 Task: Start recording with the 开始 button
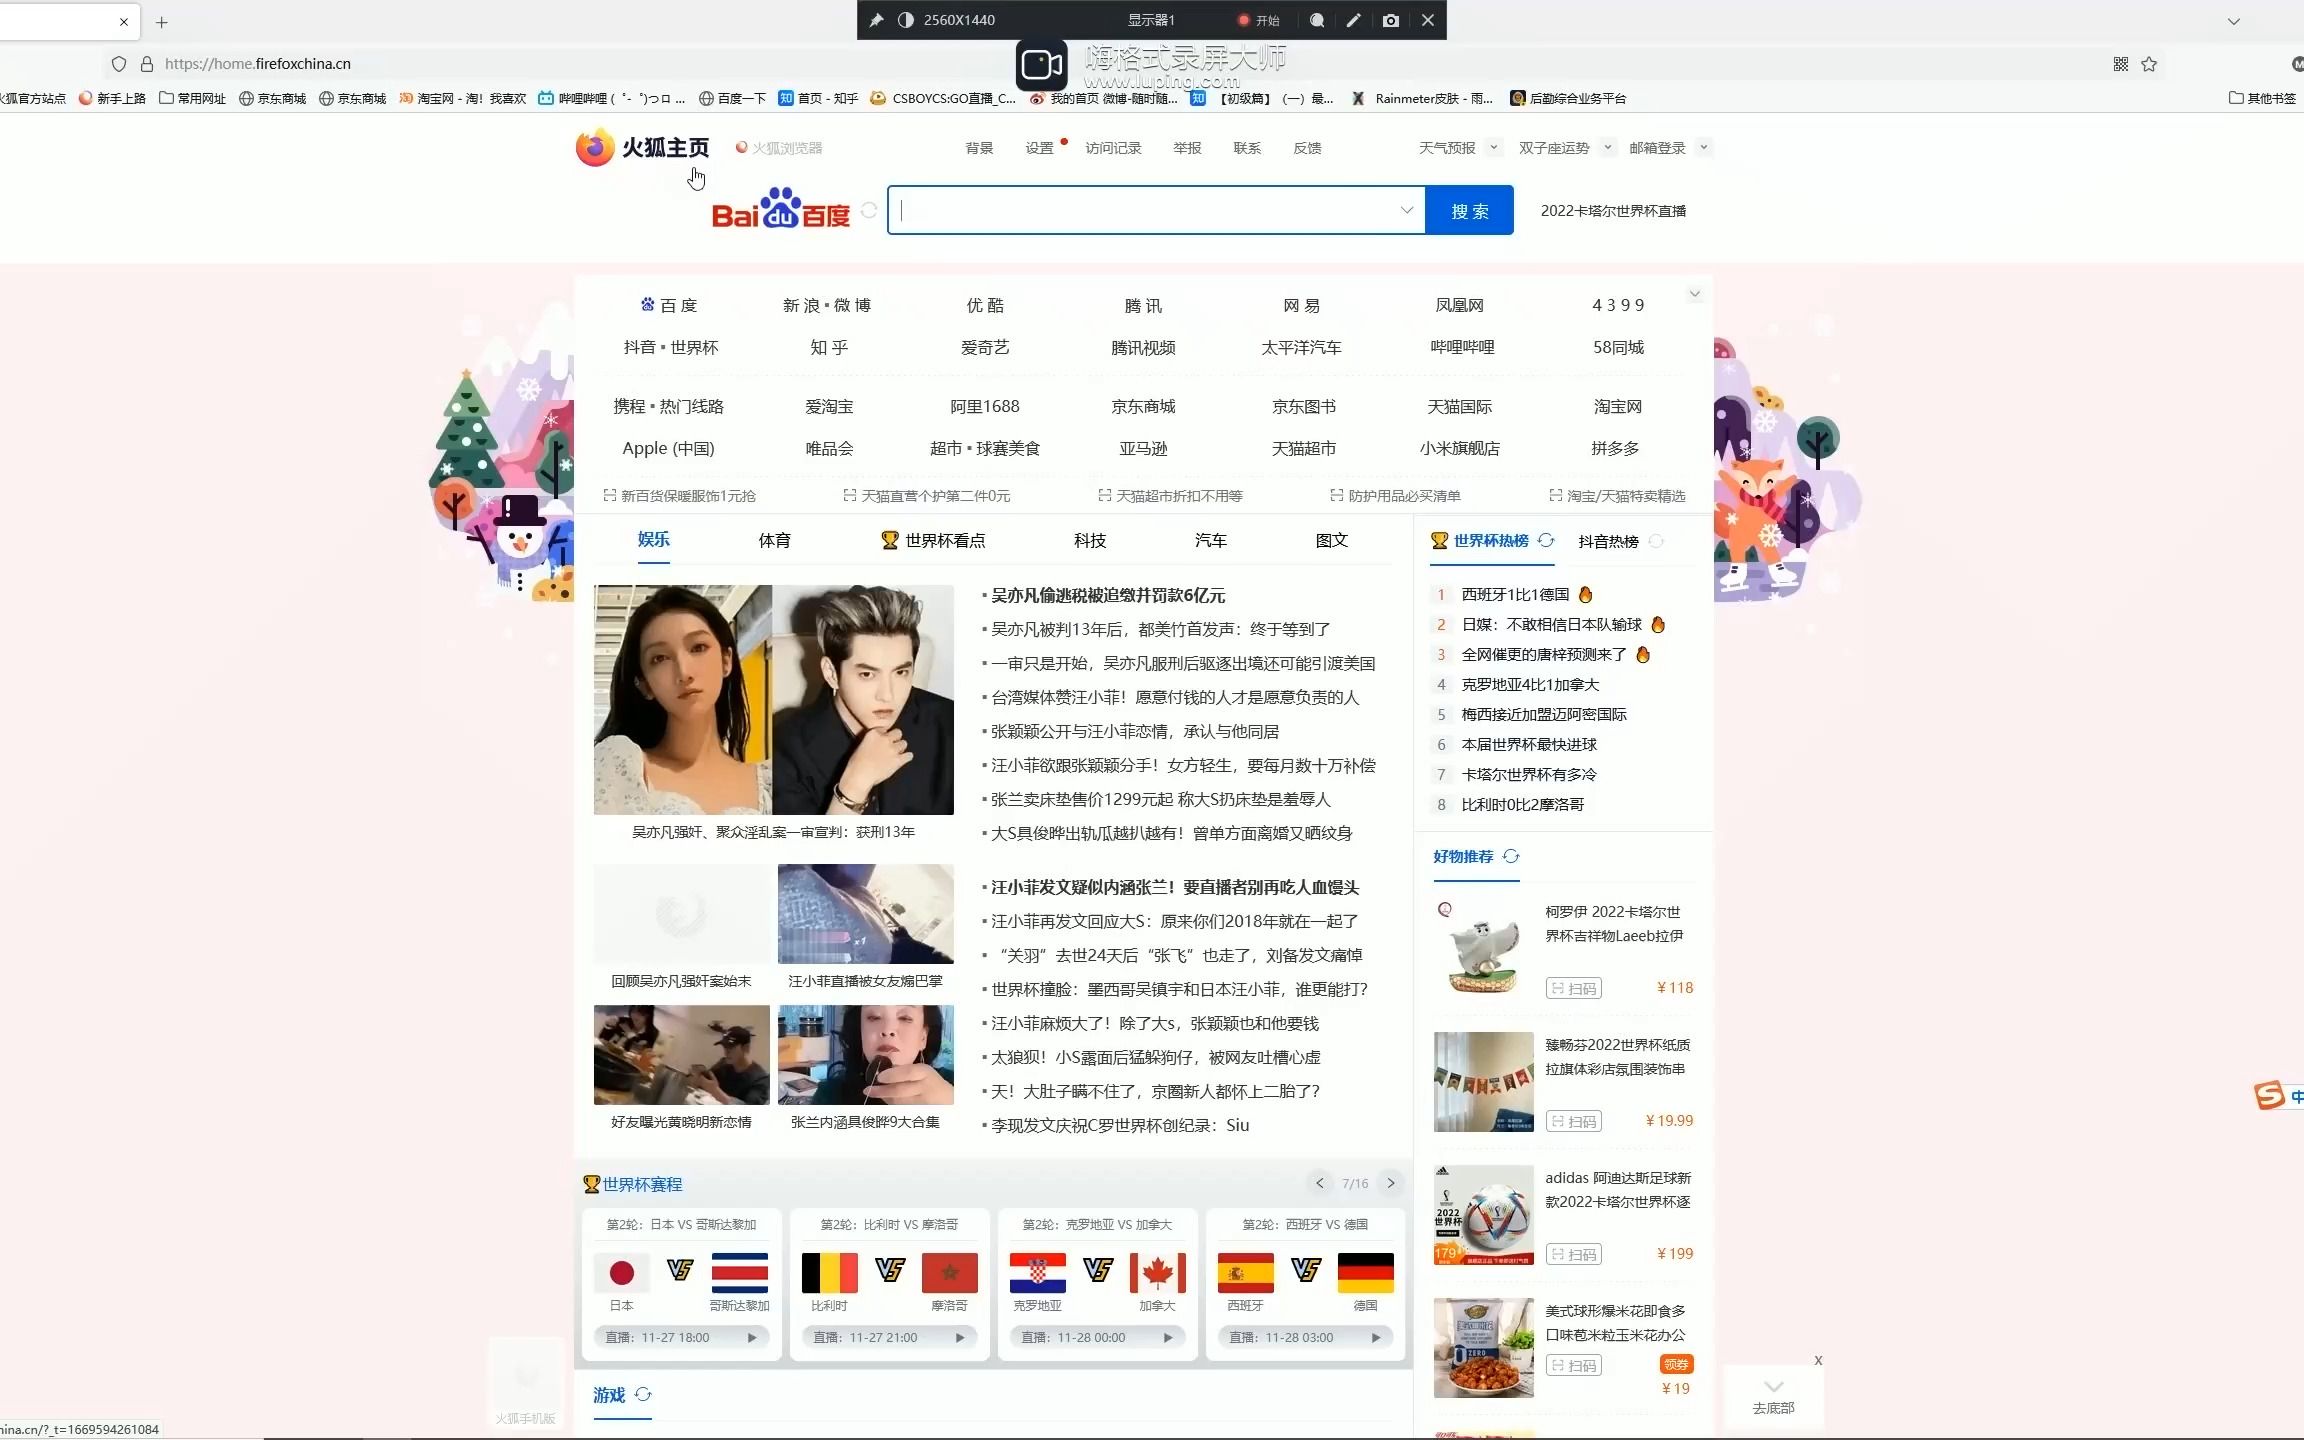coord(1257,20)
